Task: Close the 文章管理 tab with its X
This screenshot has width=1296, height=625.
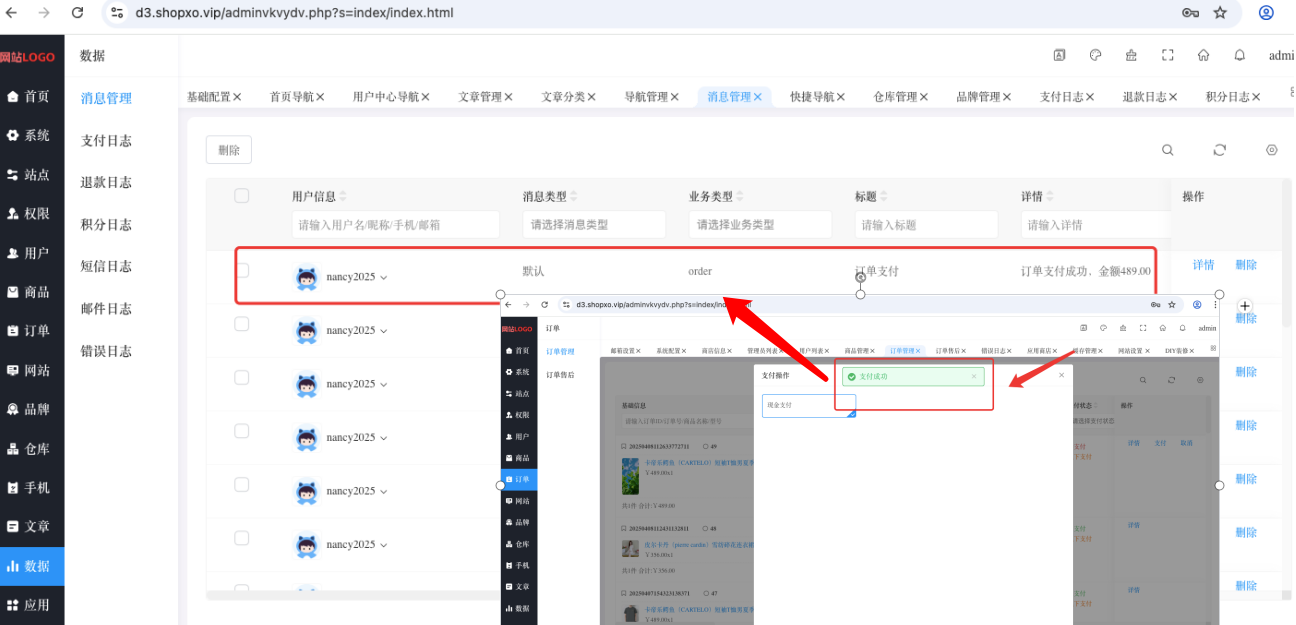Action: click(509, 97)
